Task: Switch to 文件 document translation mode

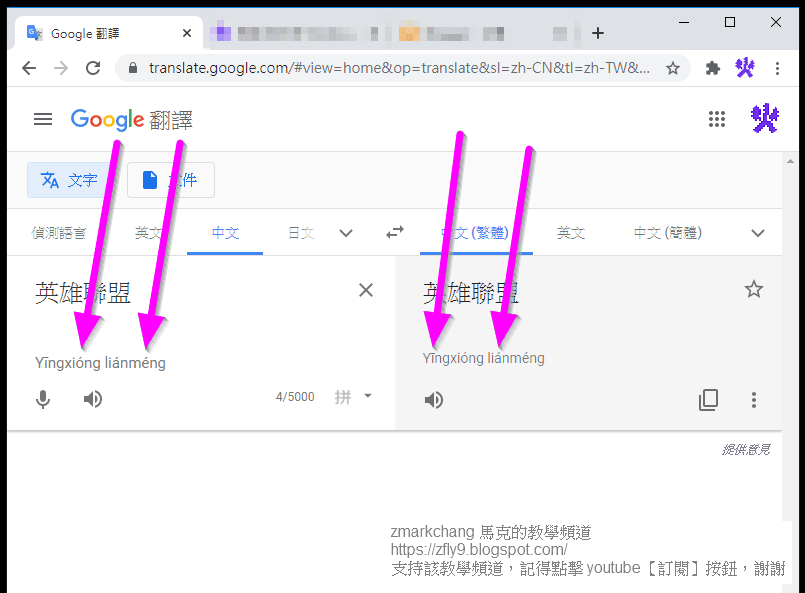Action: point(171,180)
